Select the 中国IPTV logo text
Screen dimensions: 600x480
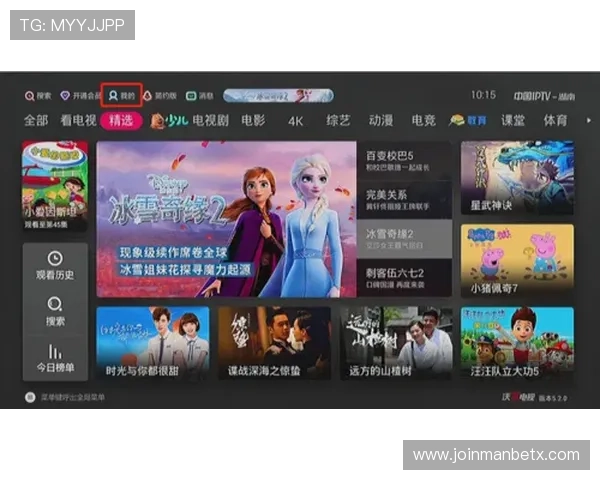point(544,96)
